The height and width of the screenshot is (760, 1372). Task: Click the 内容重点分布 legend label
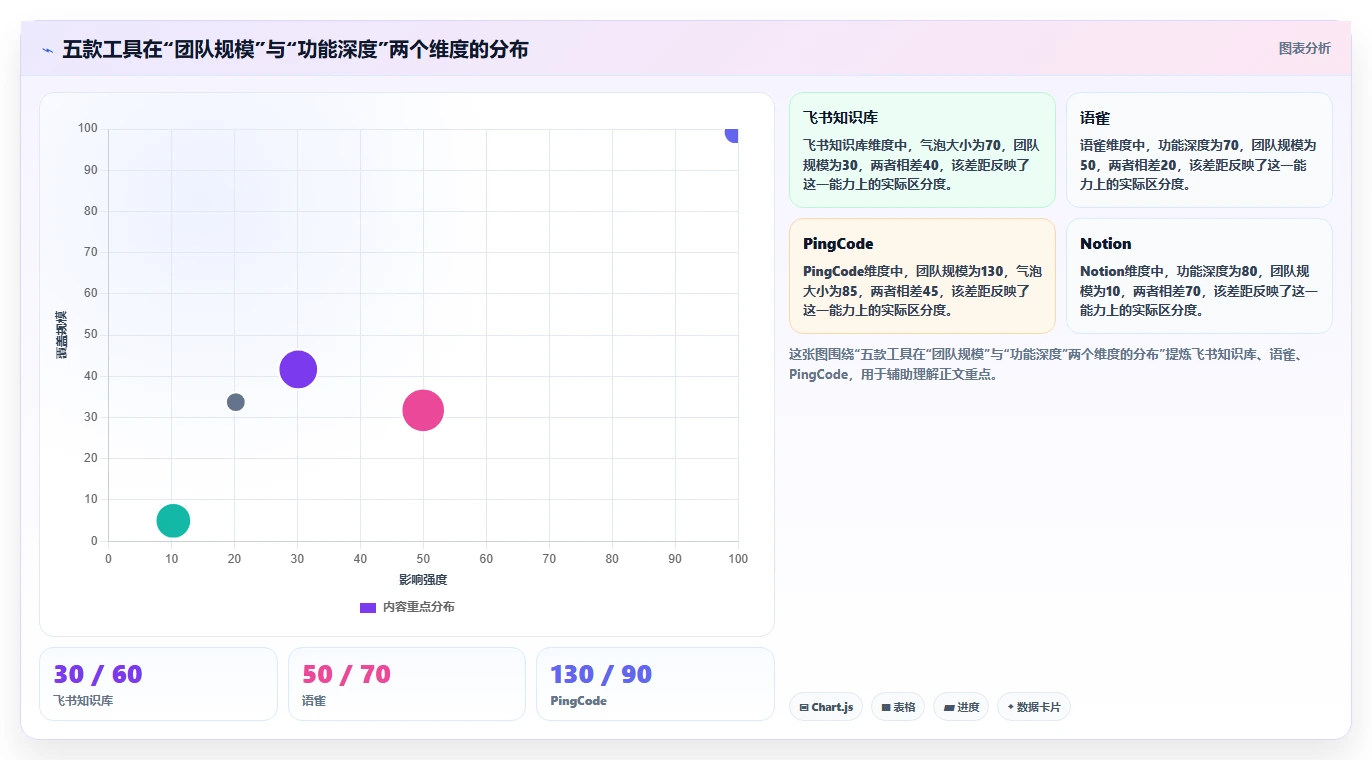click(x=418, y=607)
